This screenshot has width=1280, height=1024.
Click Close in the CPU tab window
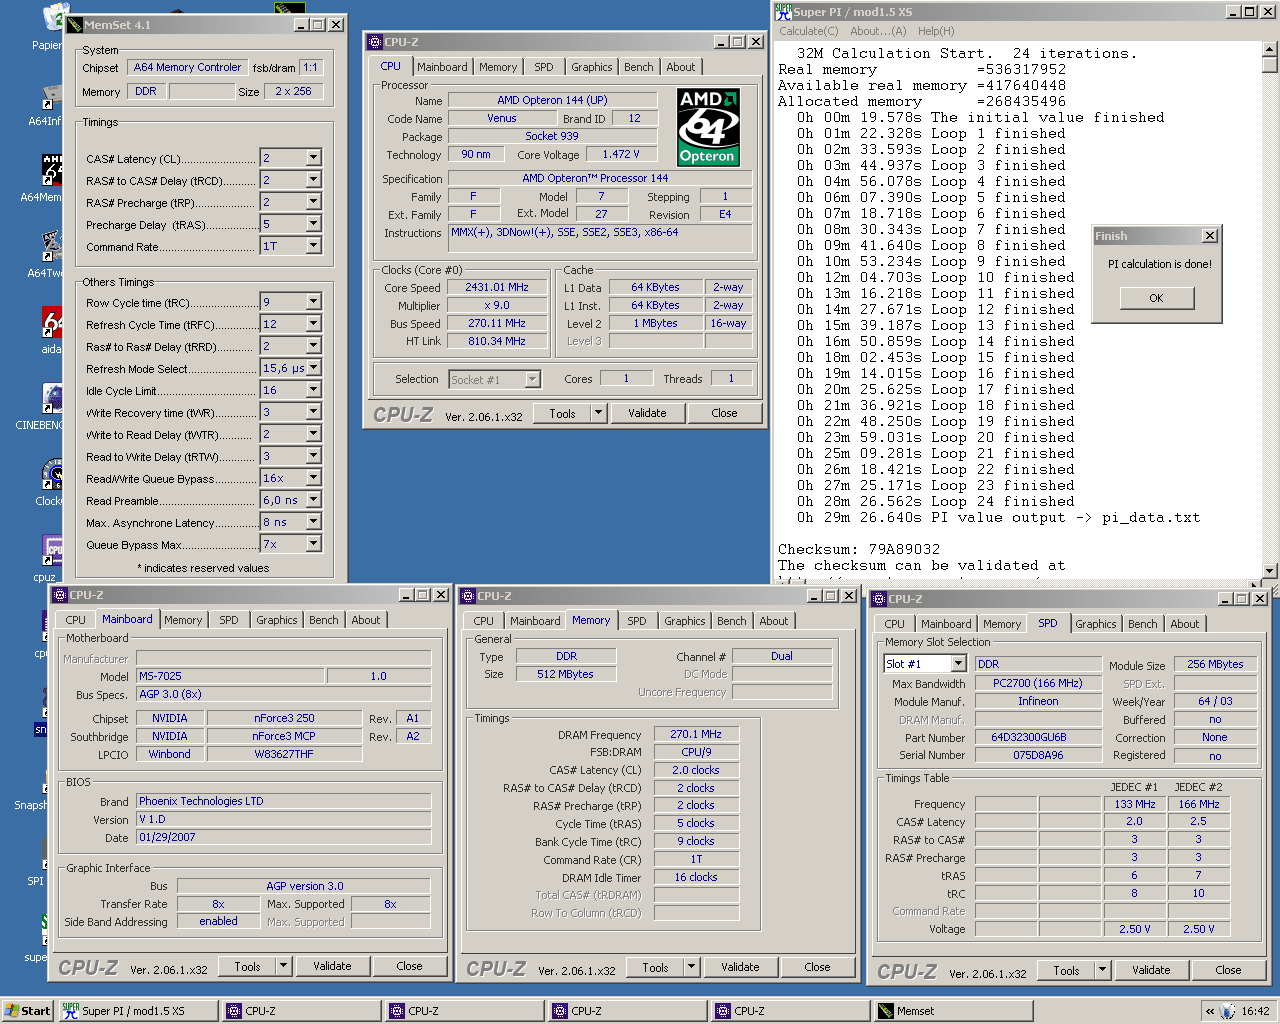pos(724,413)
